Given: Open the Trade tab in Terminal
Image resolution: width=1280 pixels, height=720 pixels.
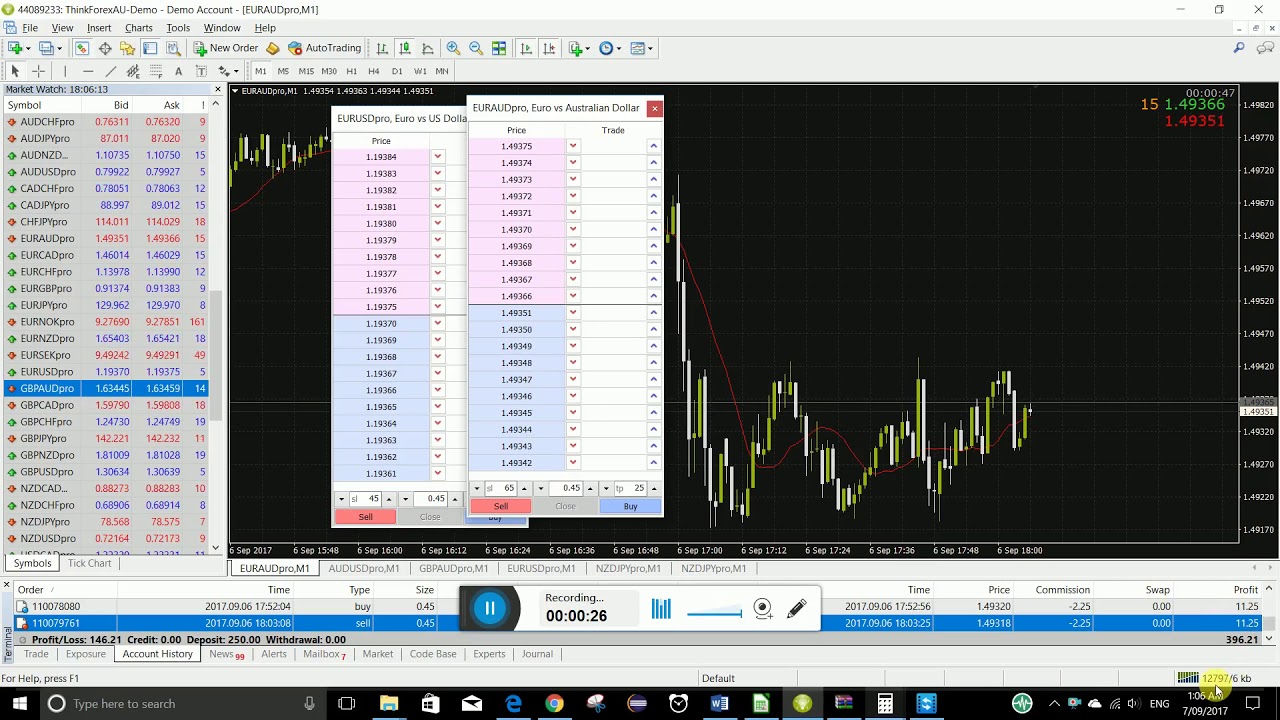Looking at the screenshot, I should [x=36, y=654].
